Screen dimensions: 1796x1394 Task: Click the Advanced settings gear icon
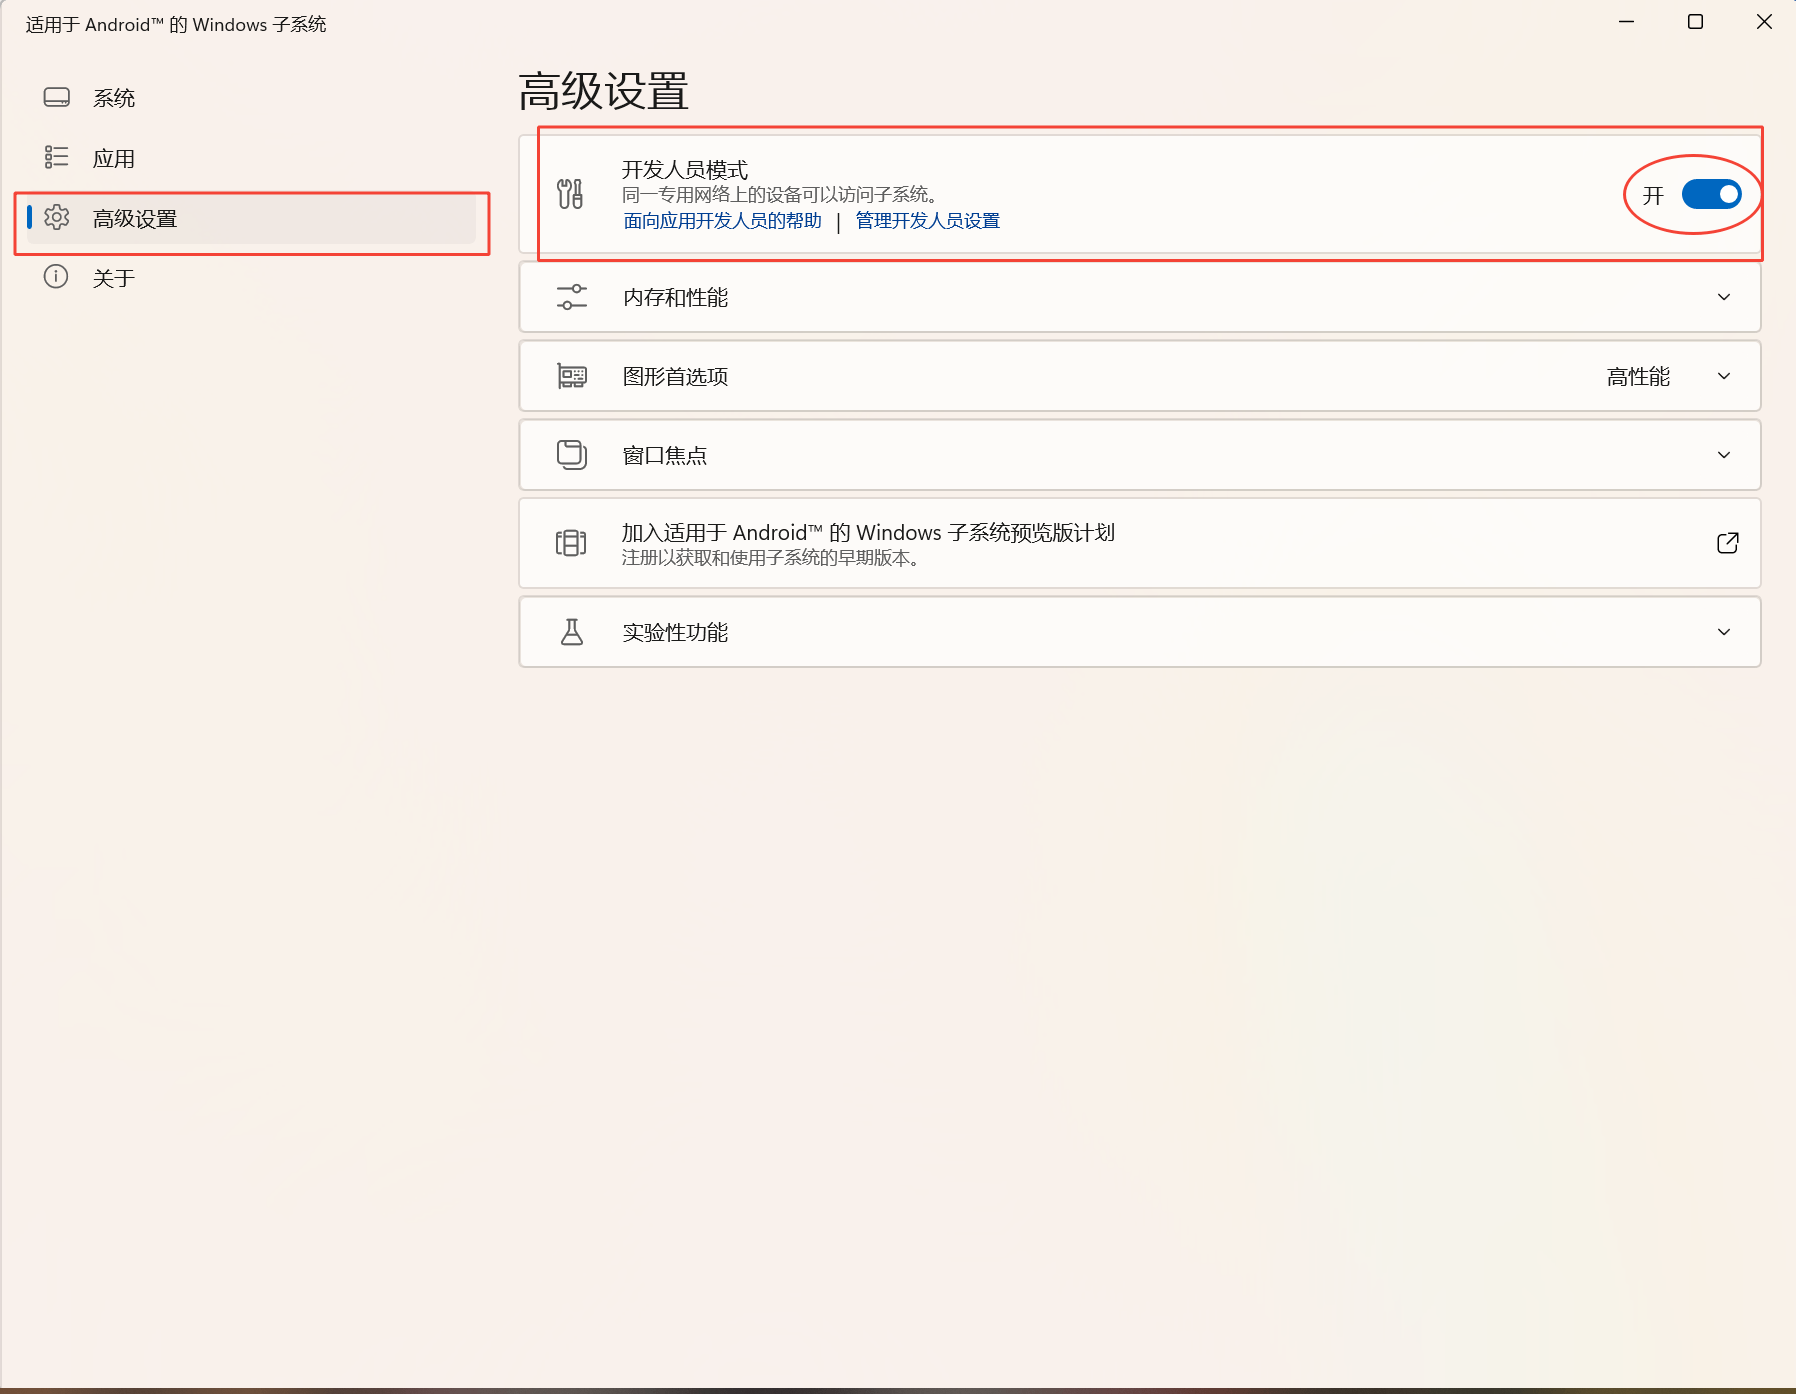[57, 217]
